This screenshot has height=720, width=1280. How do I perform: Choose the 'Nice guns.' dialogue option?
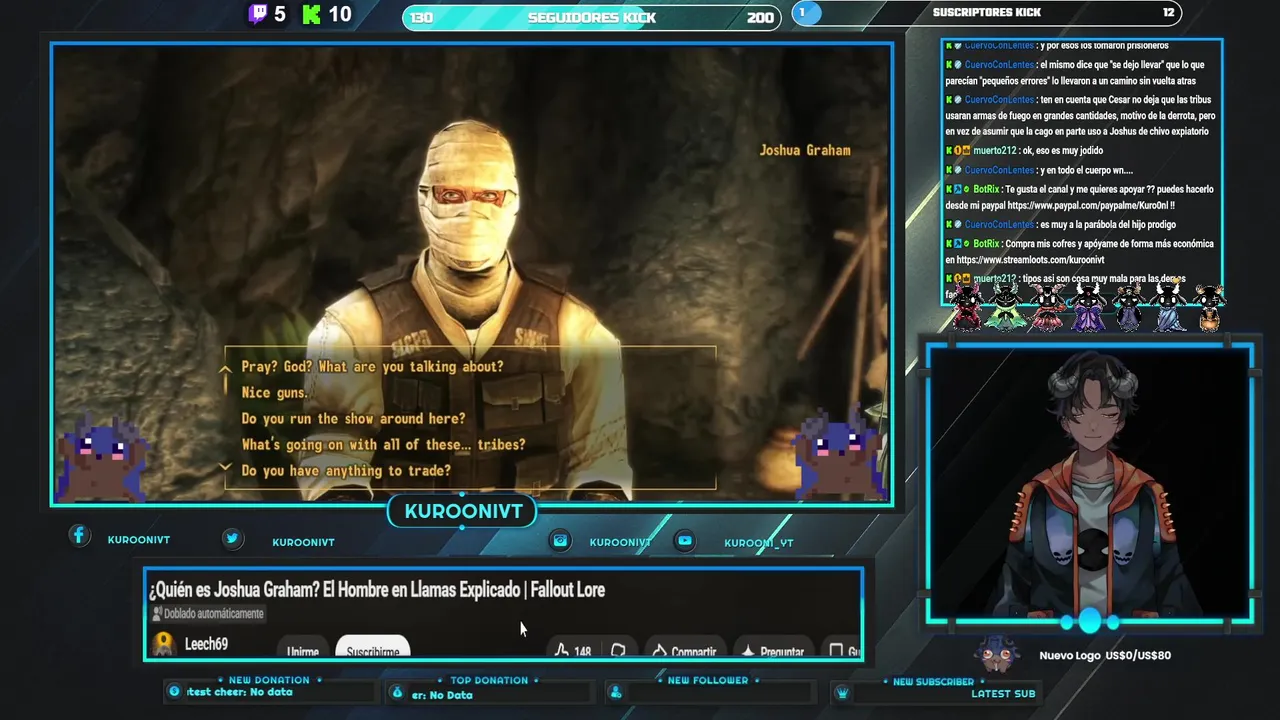[x=274, y=393]
